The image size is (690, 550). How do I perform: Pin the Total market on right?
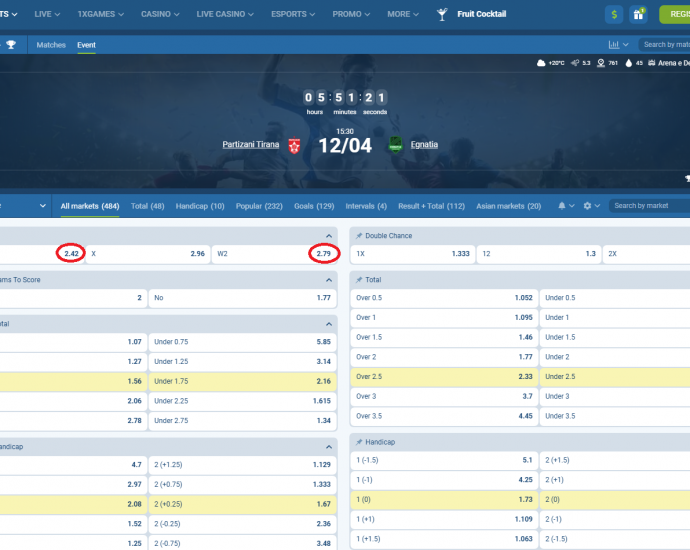(x=359, y=280)
